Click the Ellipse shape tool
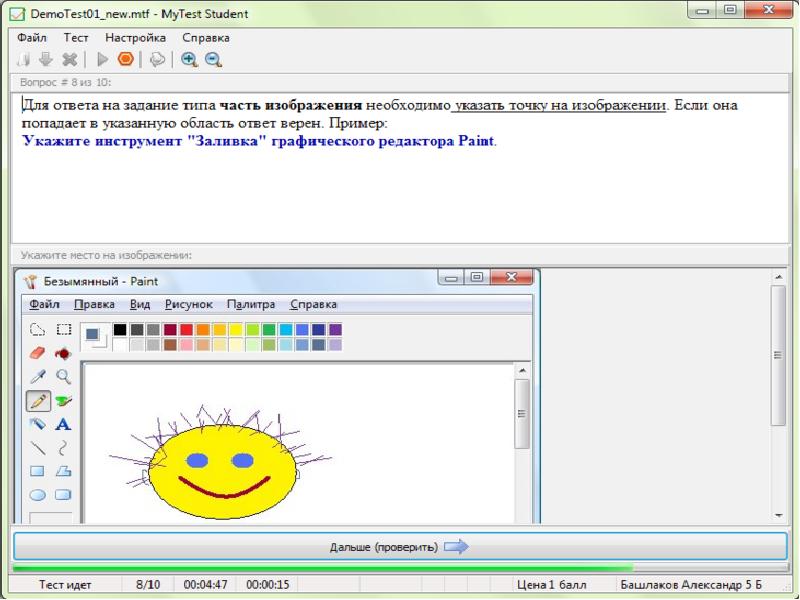Screen dimensions: 800x600 38,494
